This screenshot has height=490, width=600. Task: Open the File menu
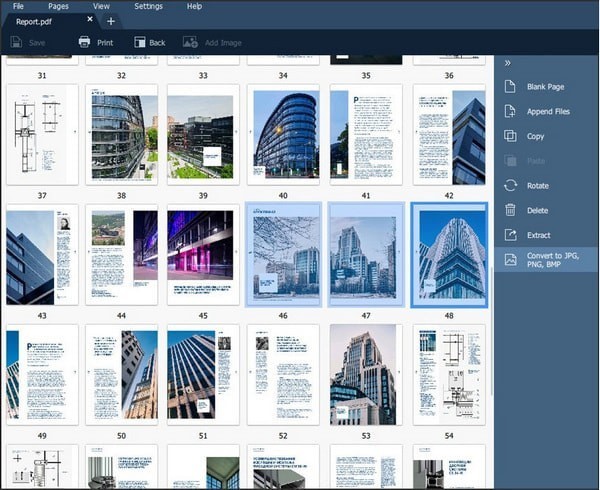(19, 6)
